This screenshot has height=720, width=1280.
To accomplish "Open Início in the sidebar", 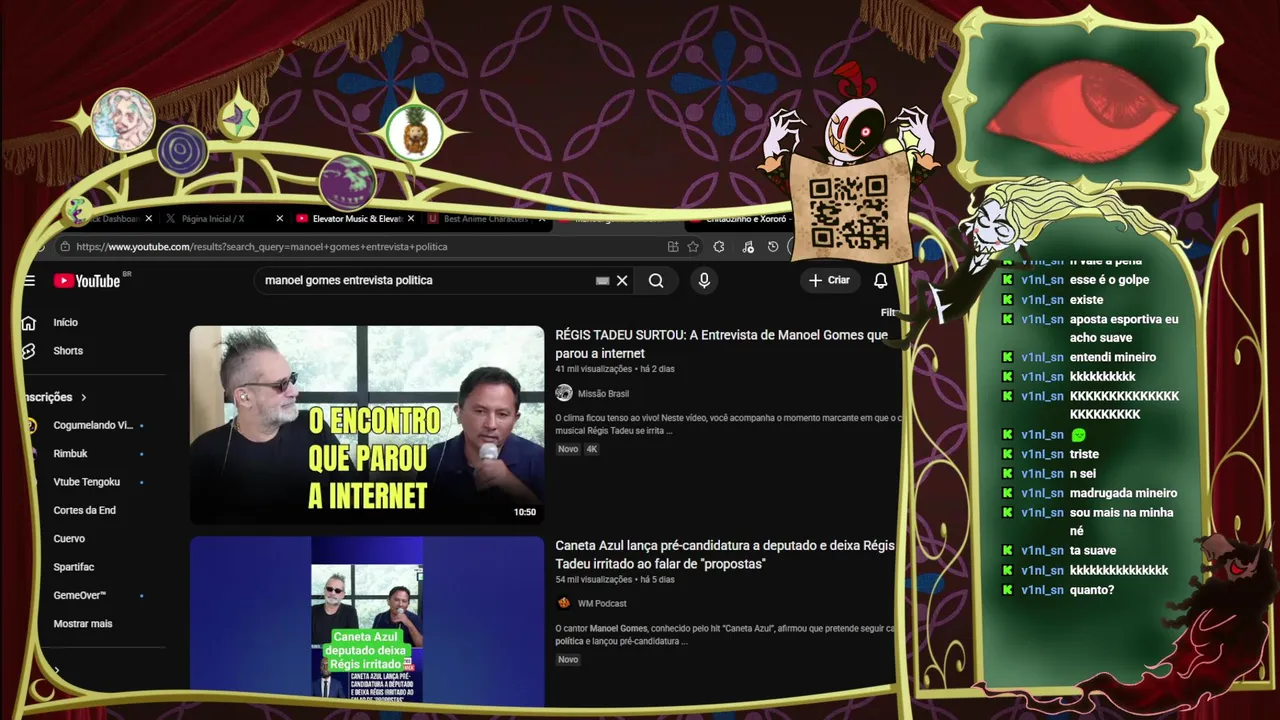I will click(66, 322).
